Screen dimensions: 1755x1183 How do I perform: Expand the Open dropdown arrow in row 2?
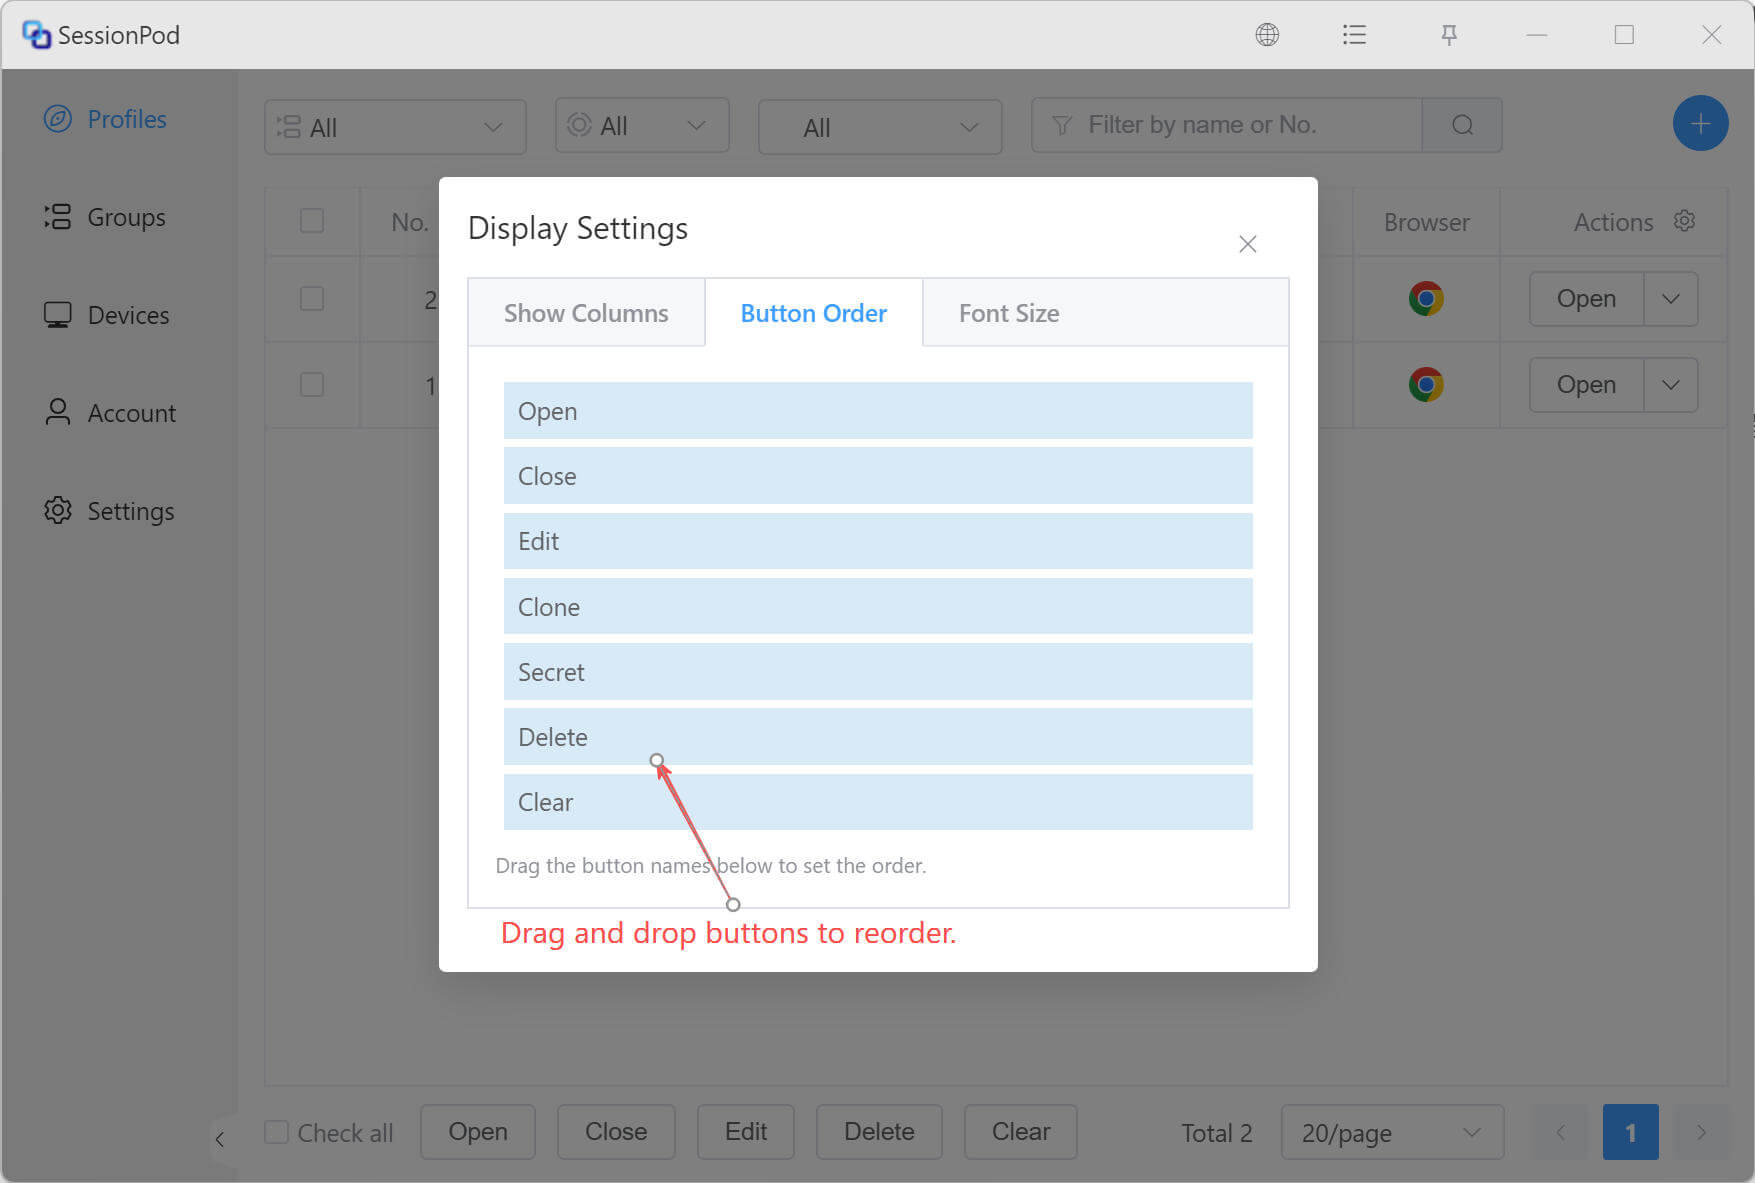pyautogui.click(x=1671, y=298)
